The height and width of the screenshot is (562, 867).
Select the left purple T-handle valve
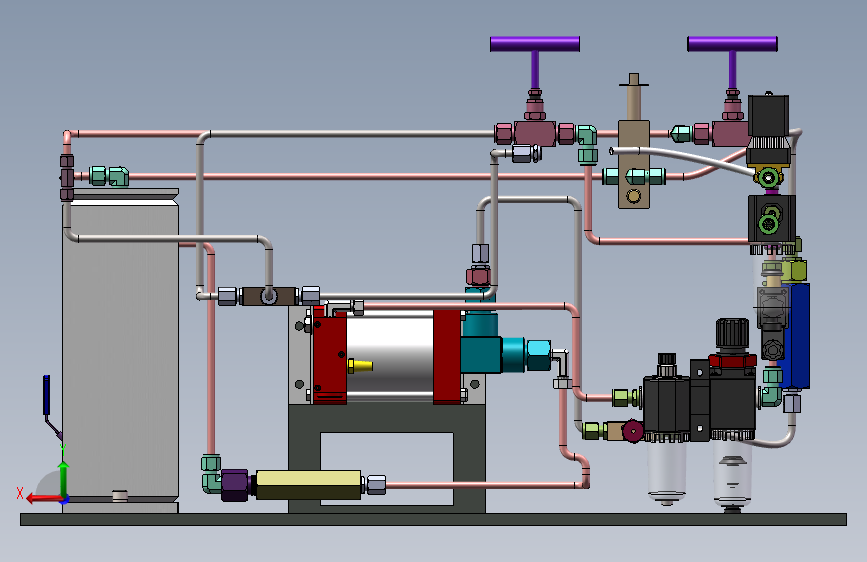(535, 44)
